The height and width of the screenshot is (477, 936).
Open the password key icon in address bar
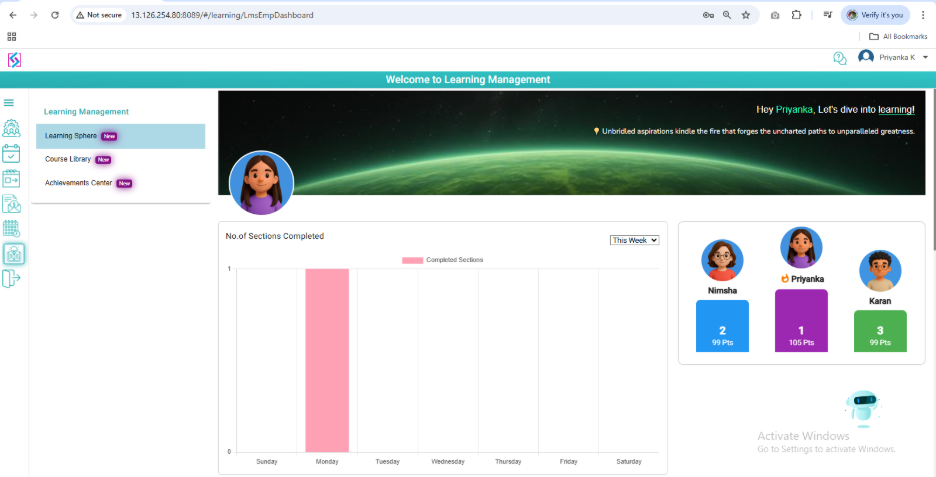[708, 15]
